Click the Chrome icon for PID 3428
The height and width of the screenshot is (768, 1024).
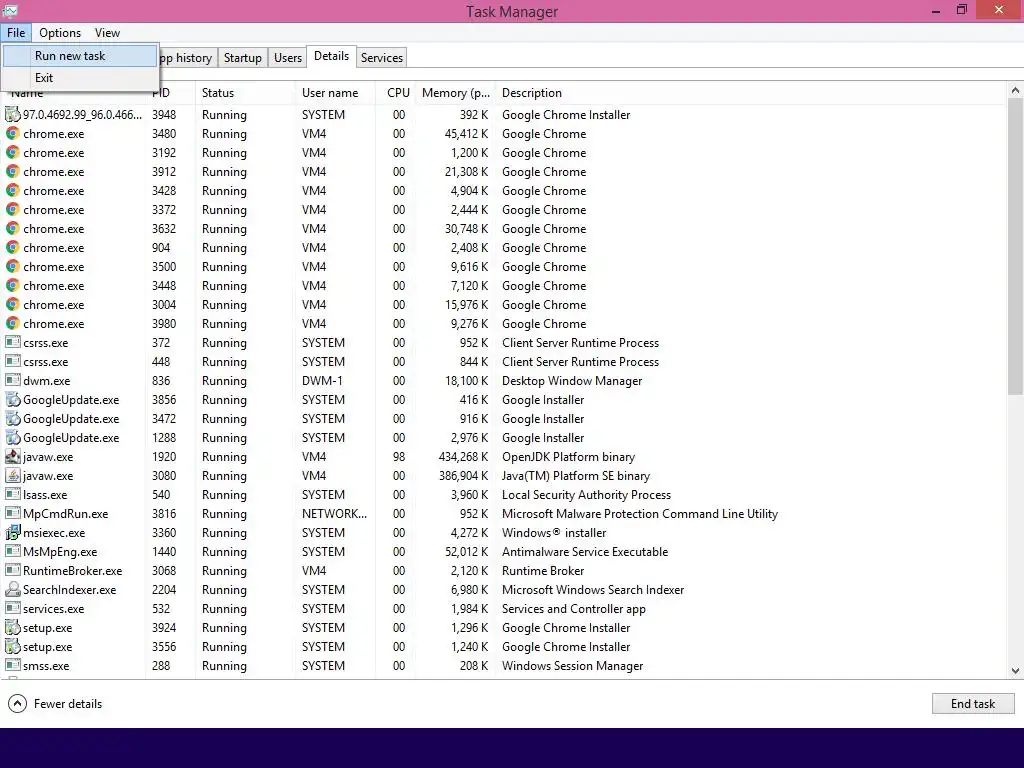pyautogui.click(x=12, y=190)
